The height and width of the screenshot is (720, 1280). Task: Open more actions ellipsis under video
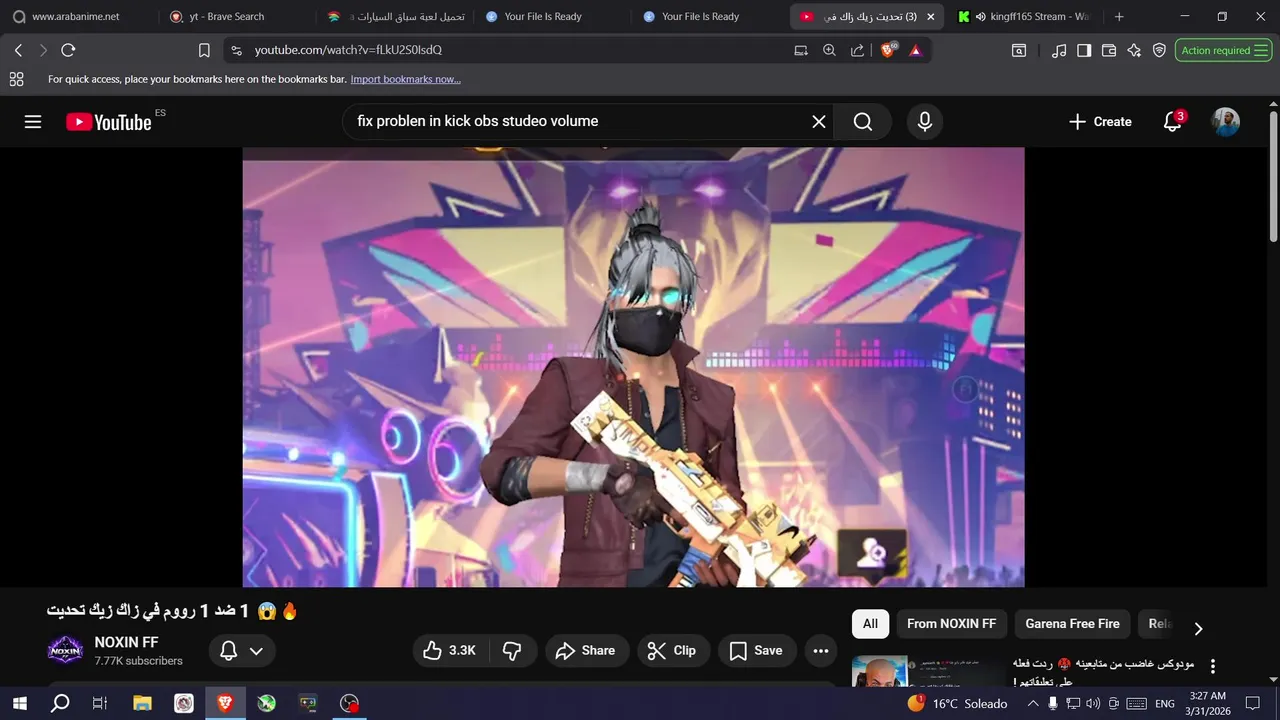pos(821,651)
